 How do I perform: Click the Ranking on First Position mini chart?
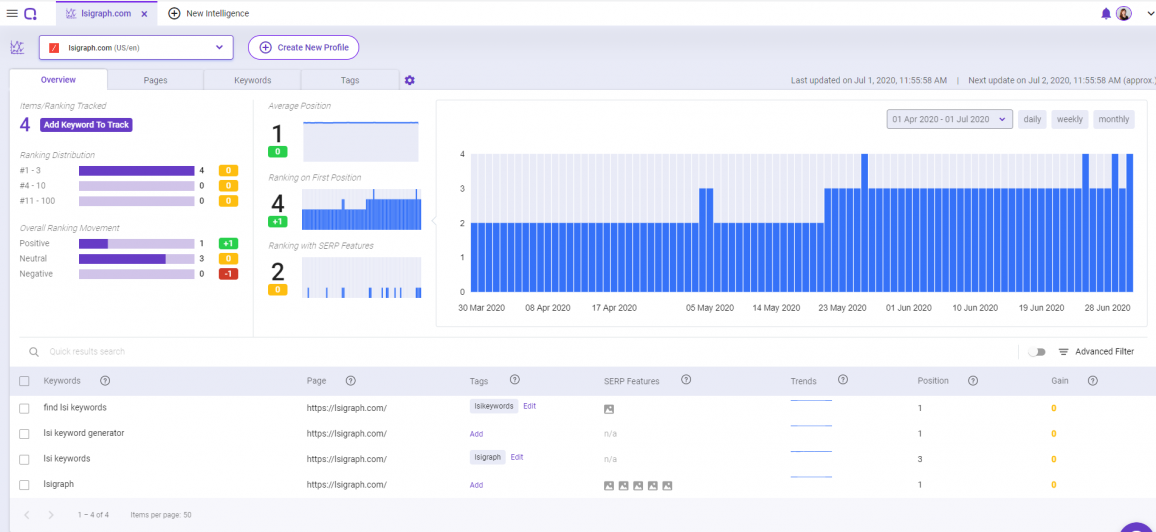tap(361, 209)
